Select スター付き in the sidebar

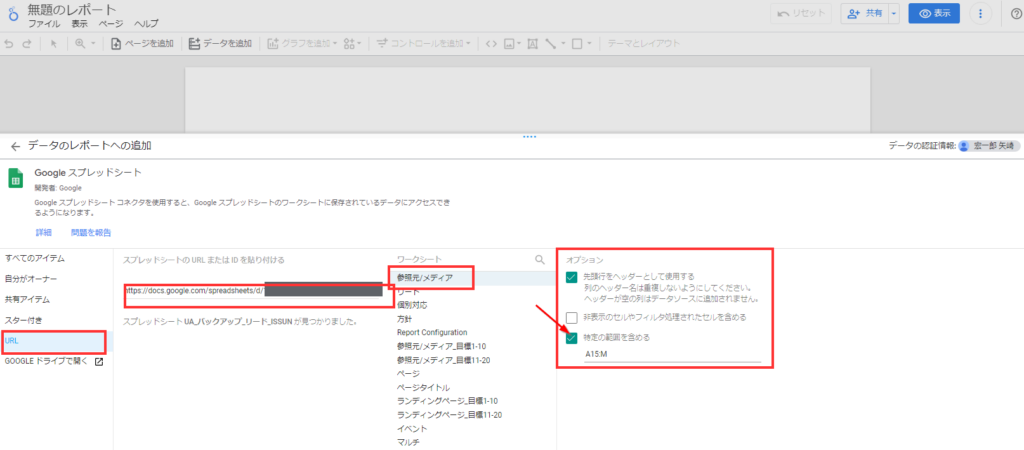24,321
